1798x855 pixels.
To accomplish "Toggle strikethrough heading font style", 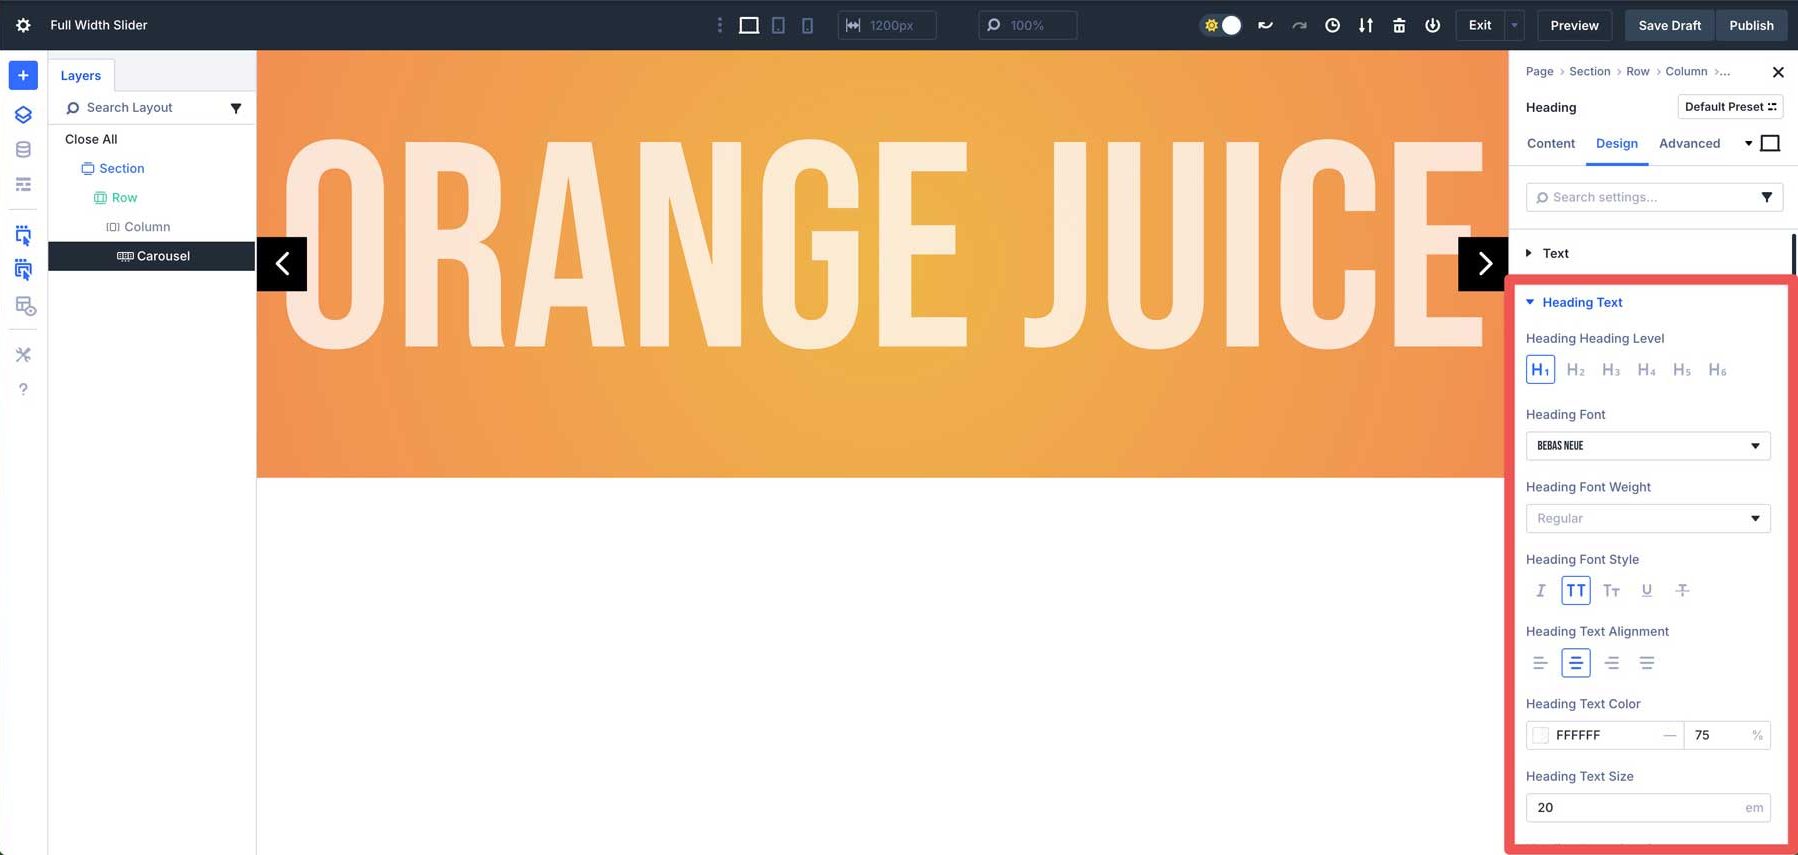I will click(1682, 591).
